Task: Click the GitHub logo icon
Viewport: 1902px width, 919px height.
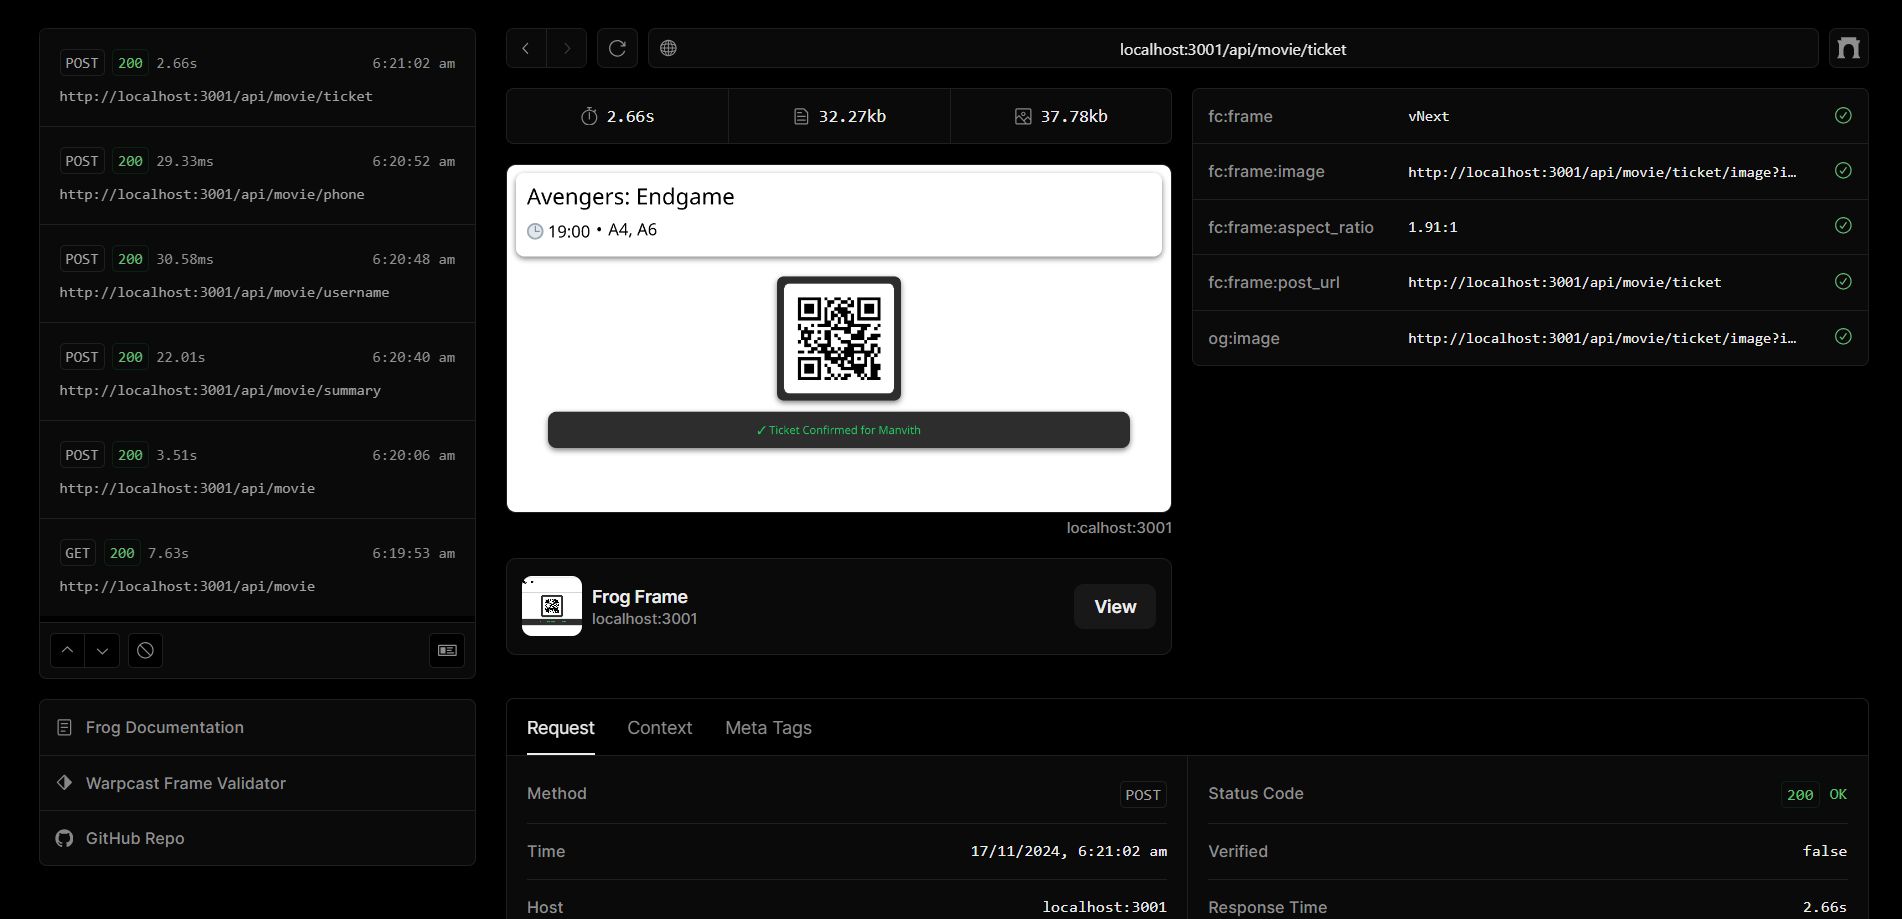Action: (x=64, y=838)
